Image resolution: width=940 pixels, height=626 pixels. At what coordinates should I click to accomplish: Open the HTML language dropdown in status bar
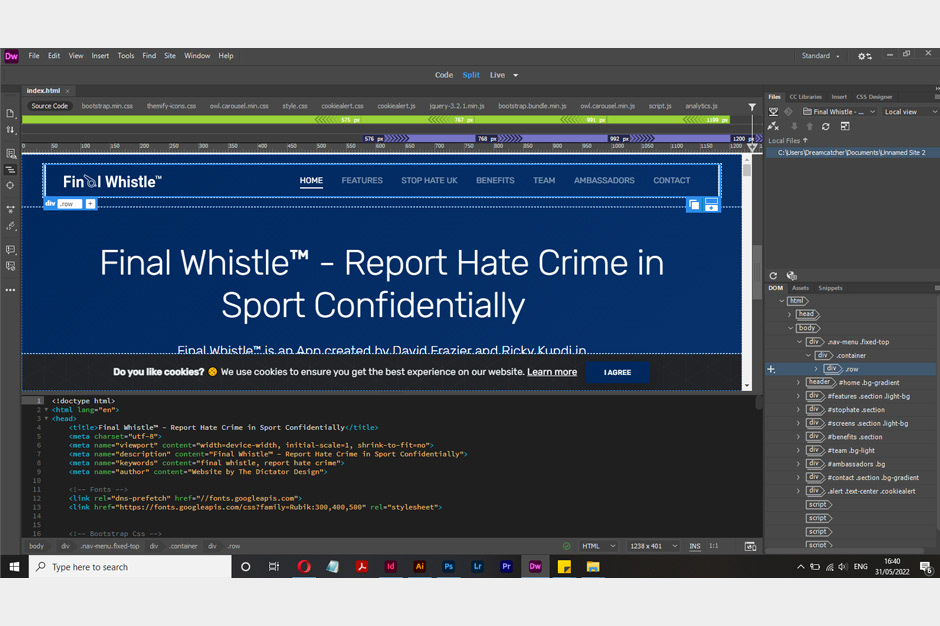(x=598, y=546)
